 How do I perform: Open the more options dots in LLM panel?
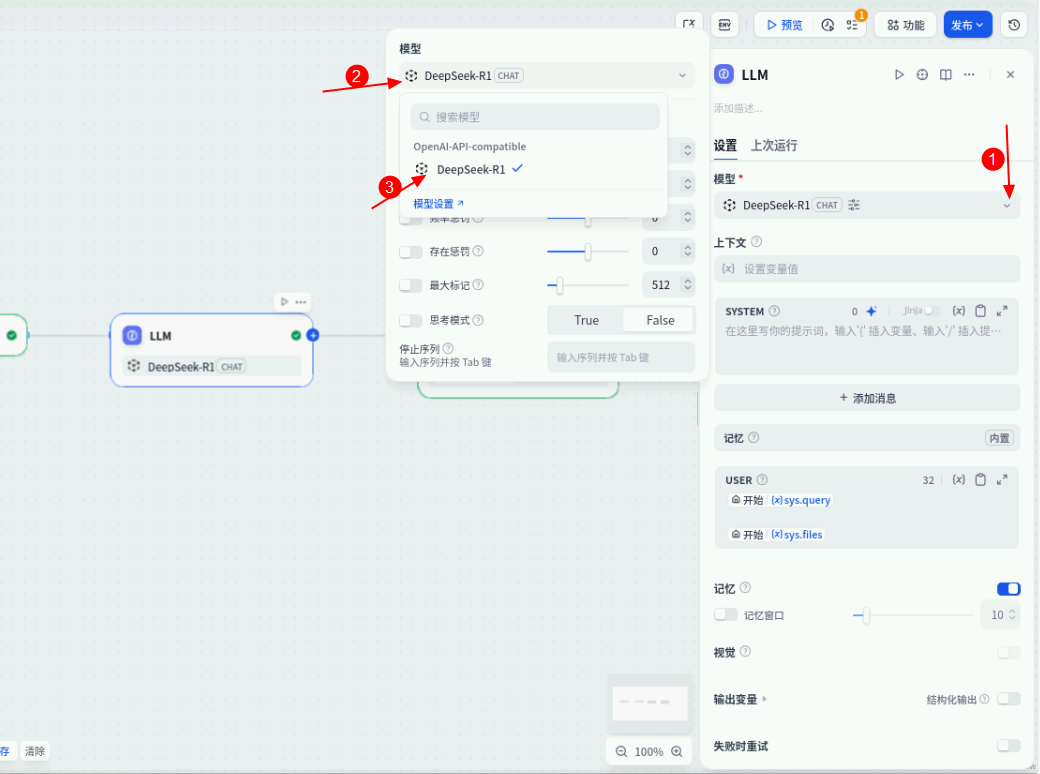969,74
